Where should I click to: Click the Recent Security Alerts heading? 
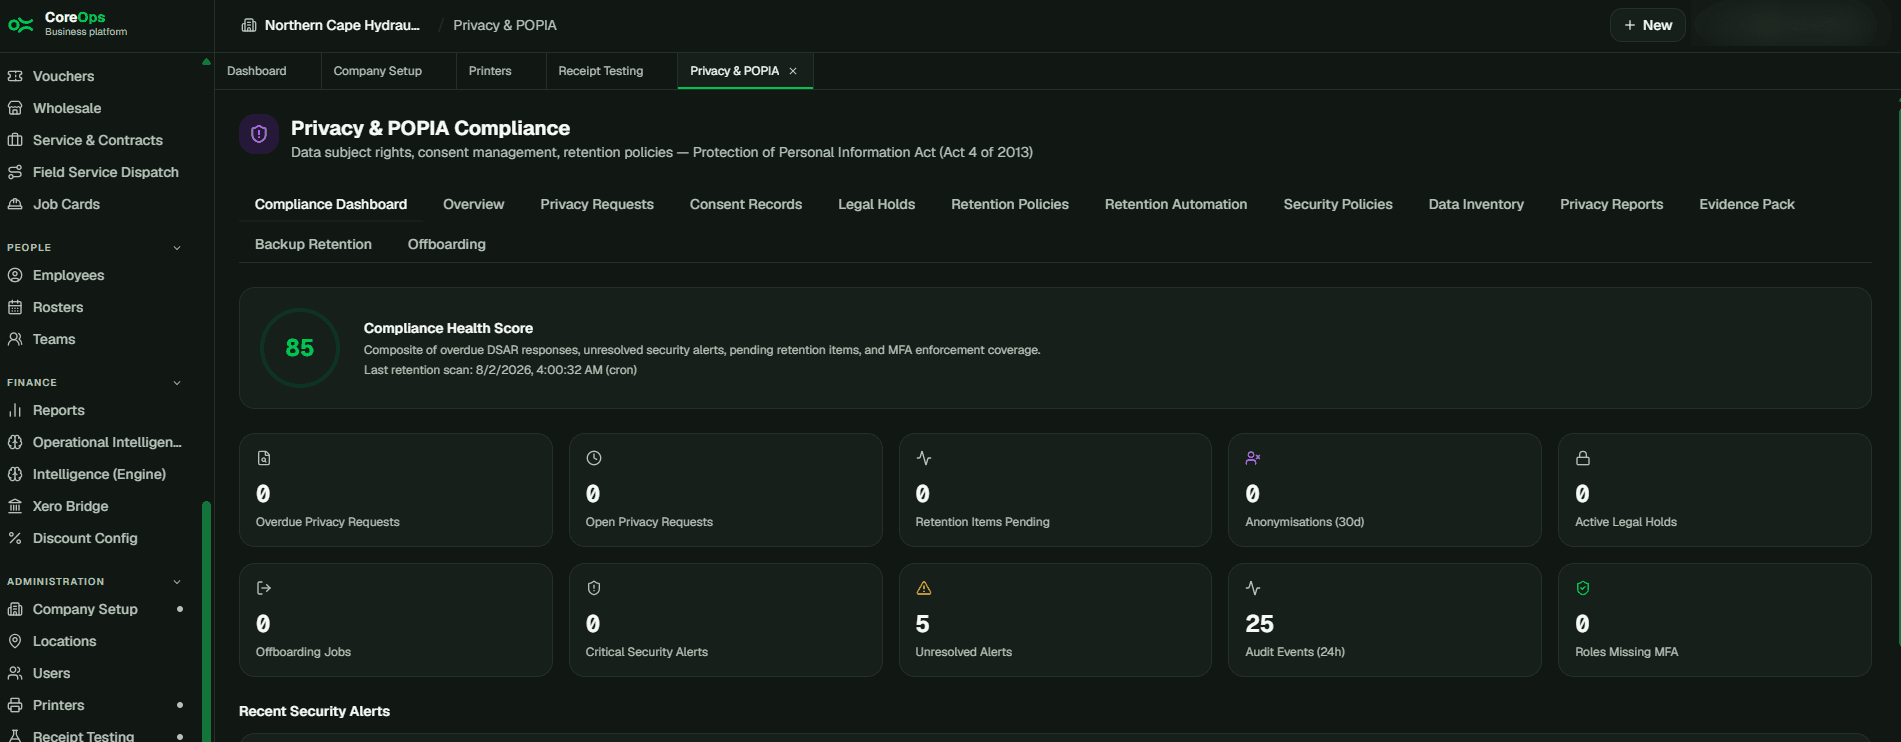(314, 711)
